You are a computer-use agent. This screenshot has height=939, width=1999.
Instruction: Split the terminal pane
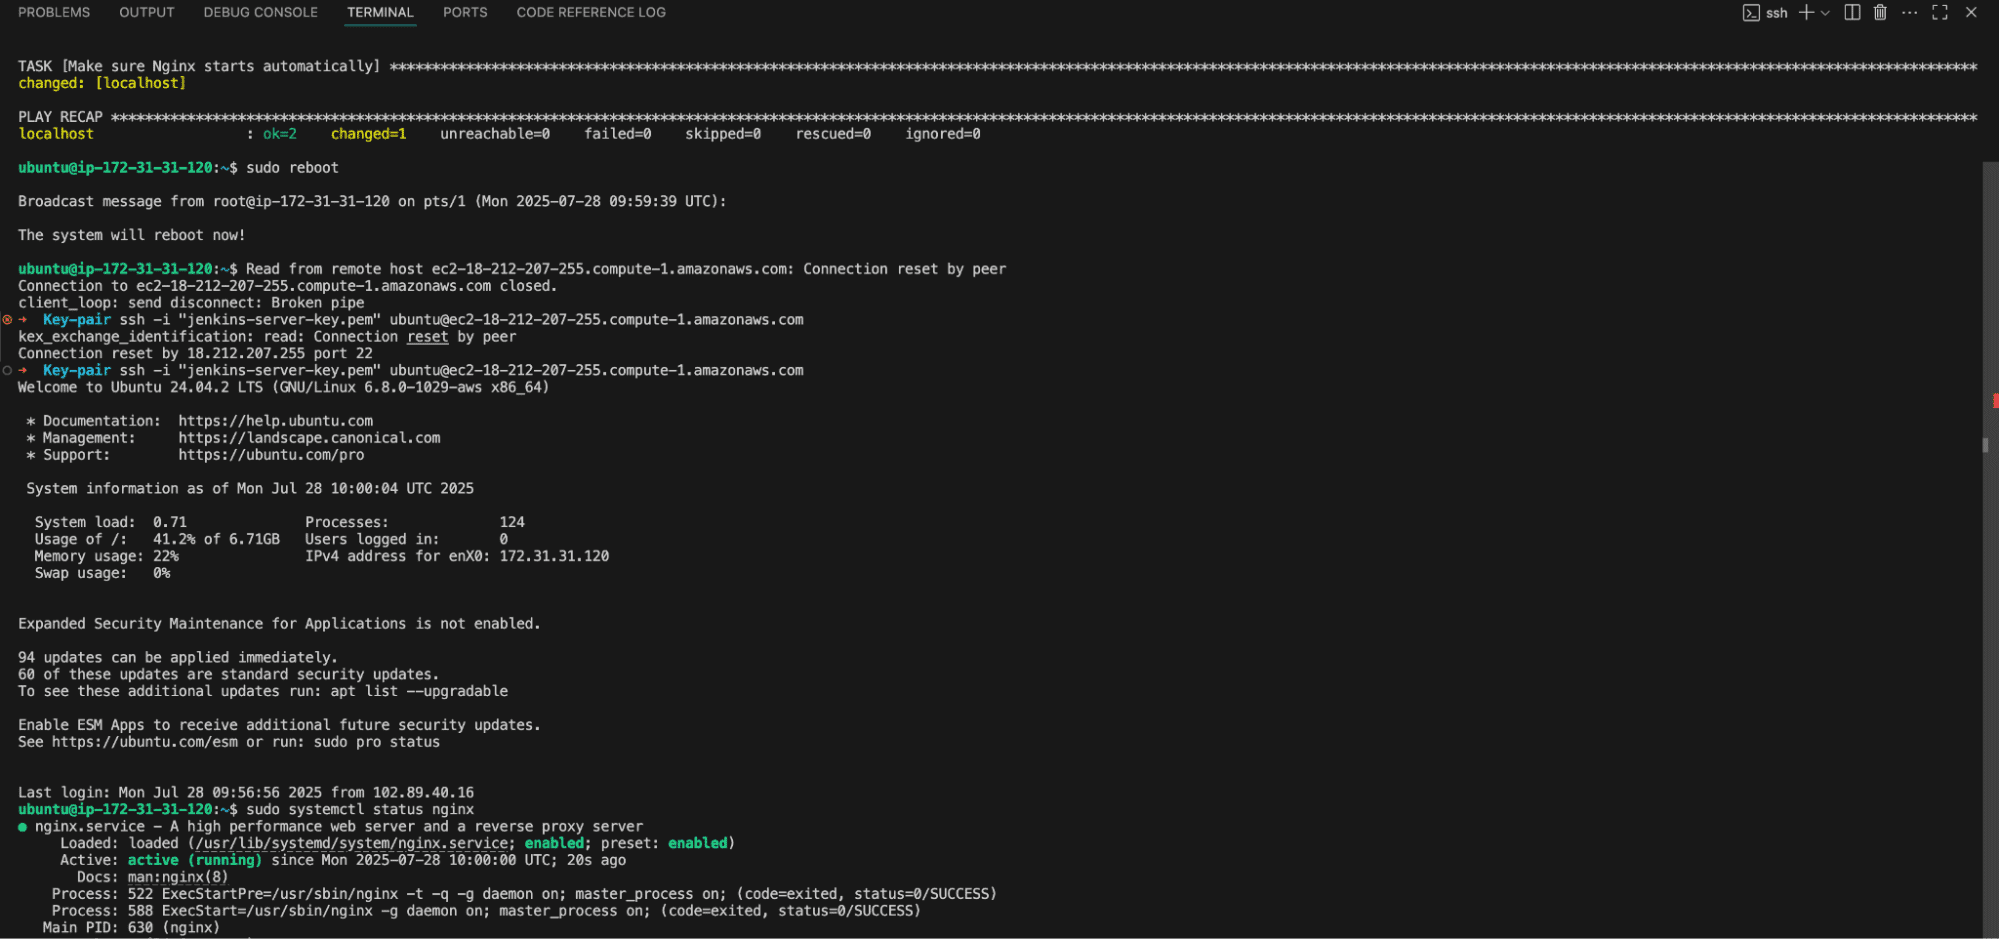pos(1852,12)
